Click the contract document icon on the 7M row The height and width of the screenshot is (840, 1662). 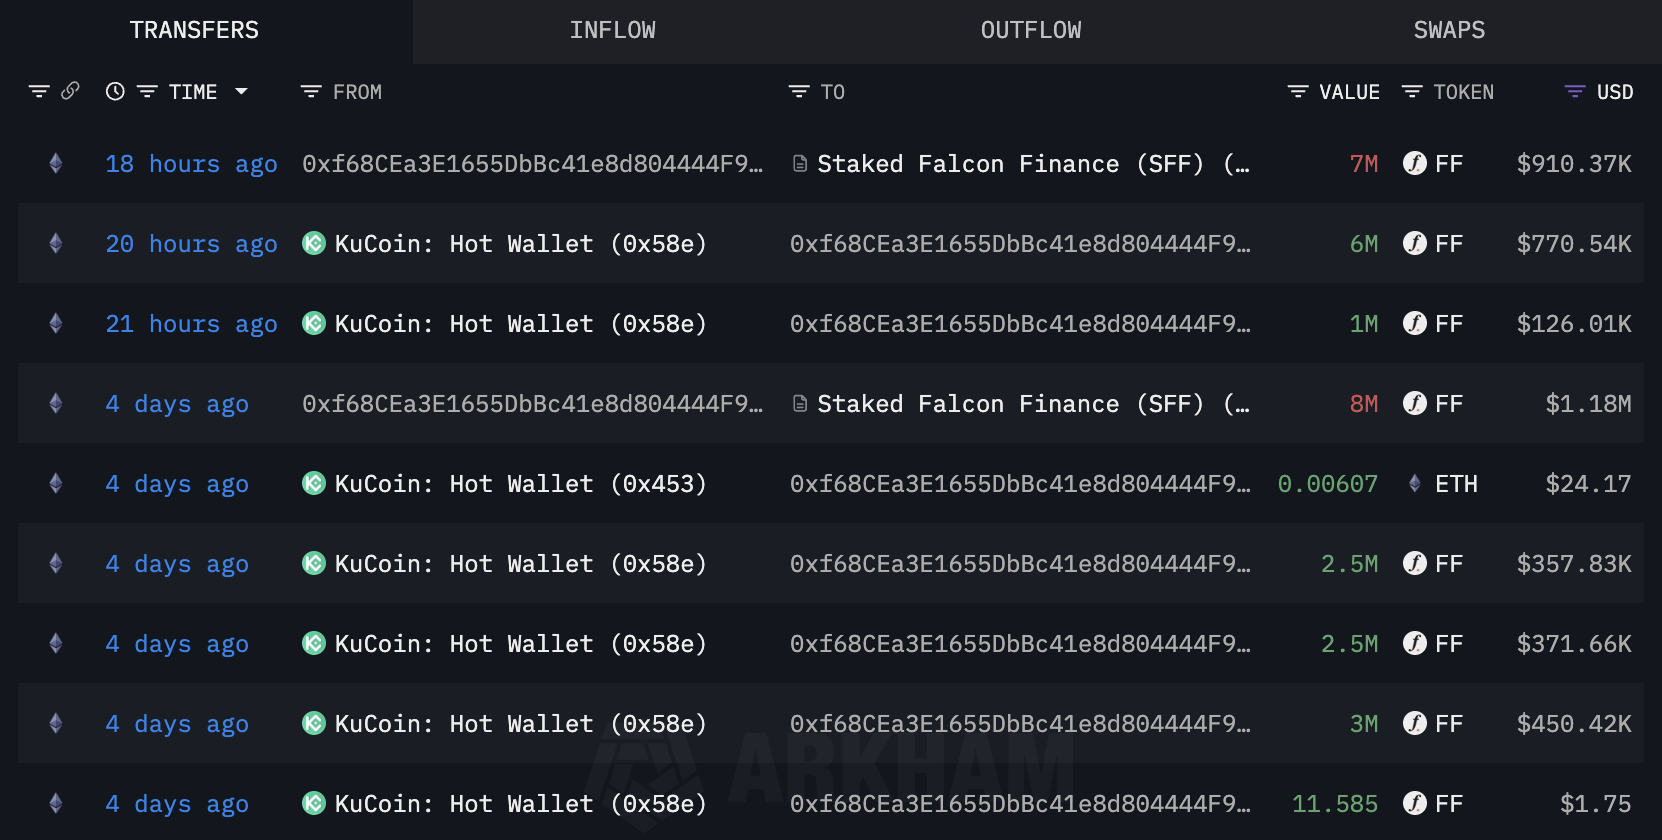click(x=799, y=163)
